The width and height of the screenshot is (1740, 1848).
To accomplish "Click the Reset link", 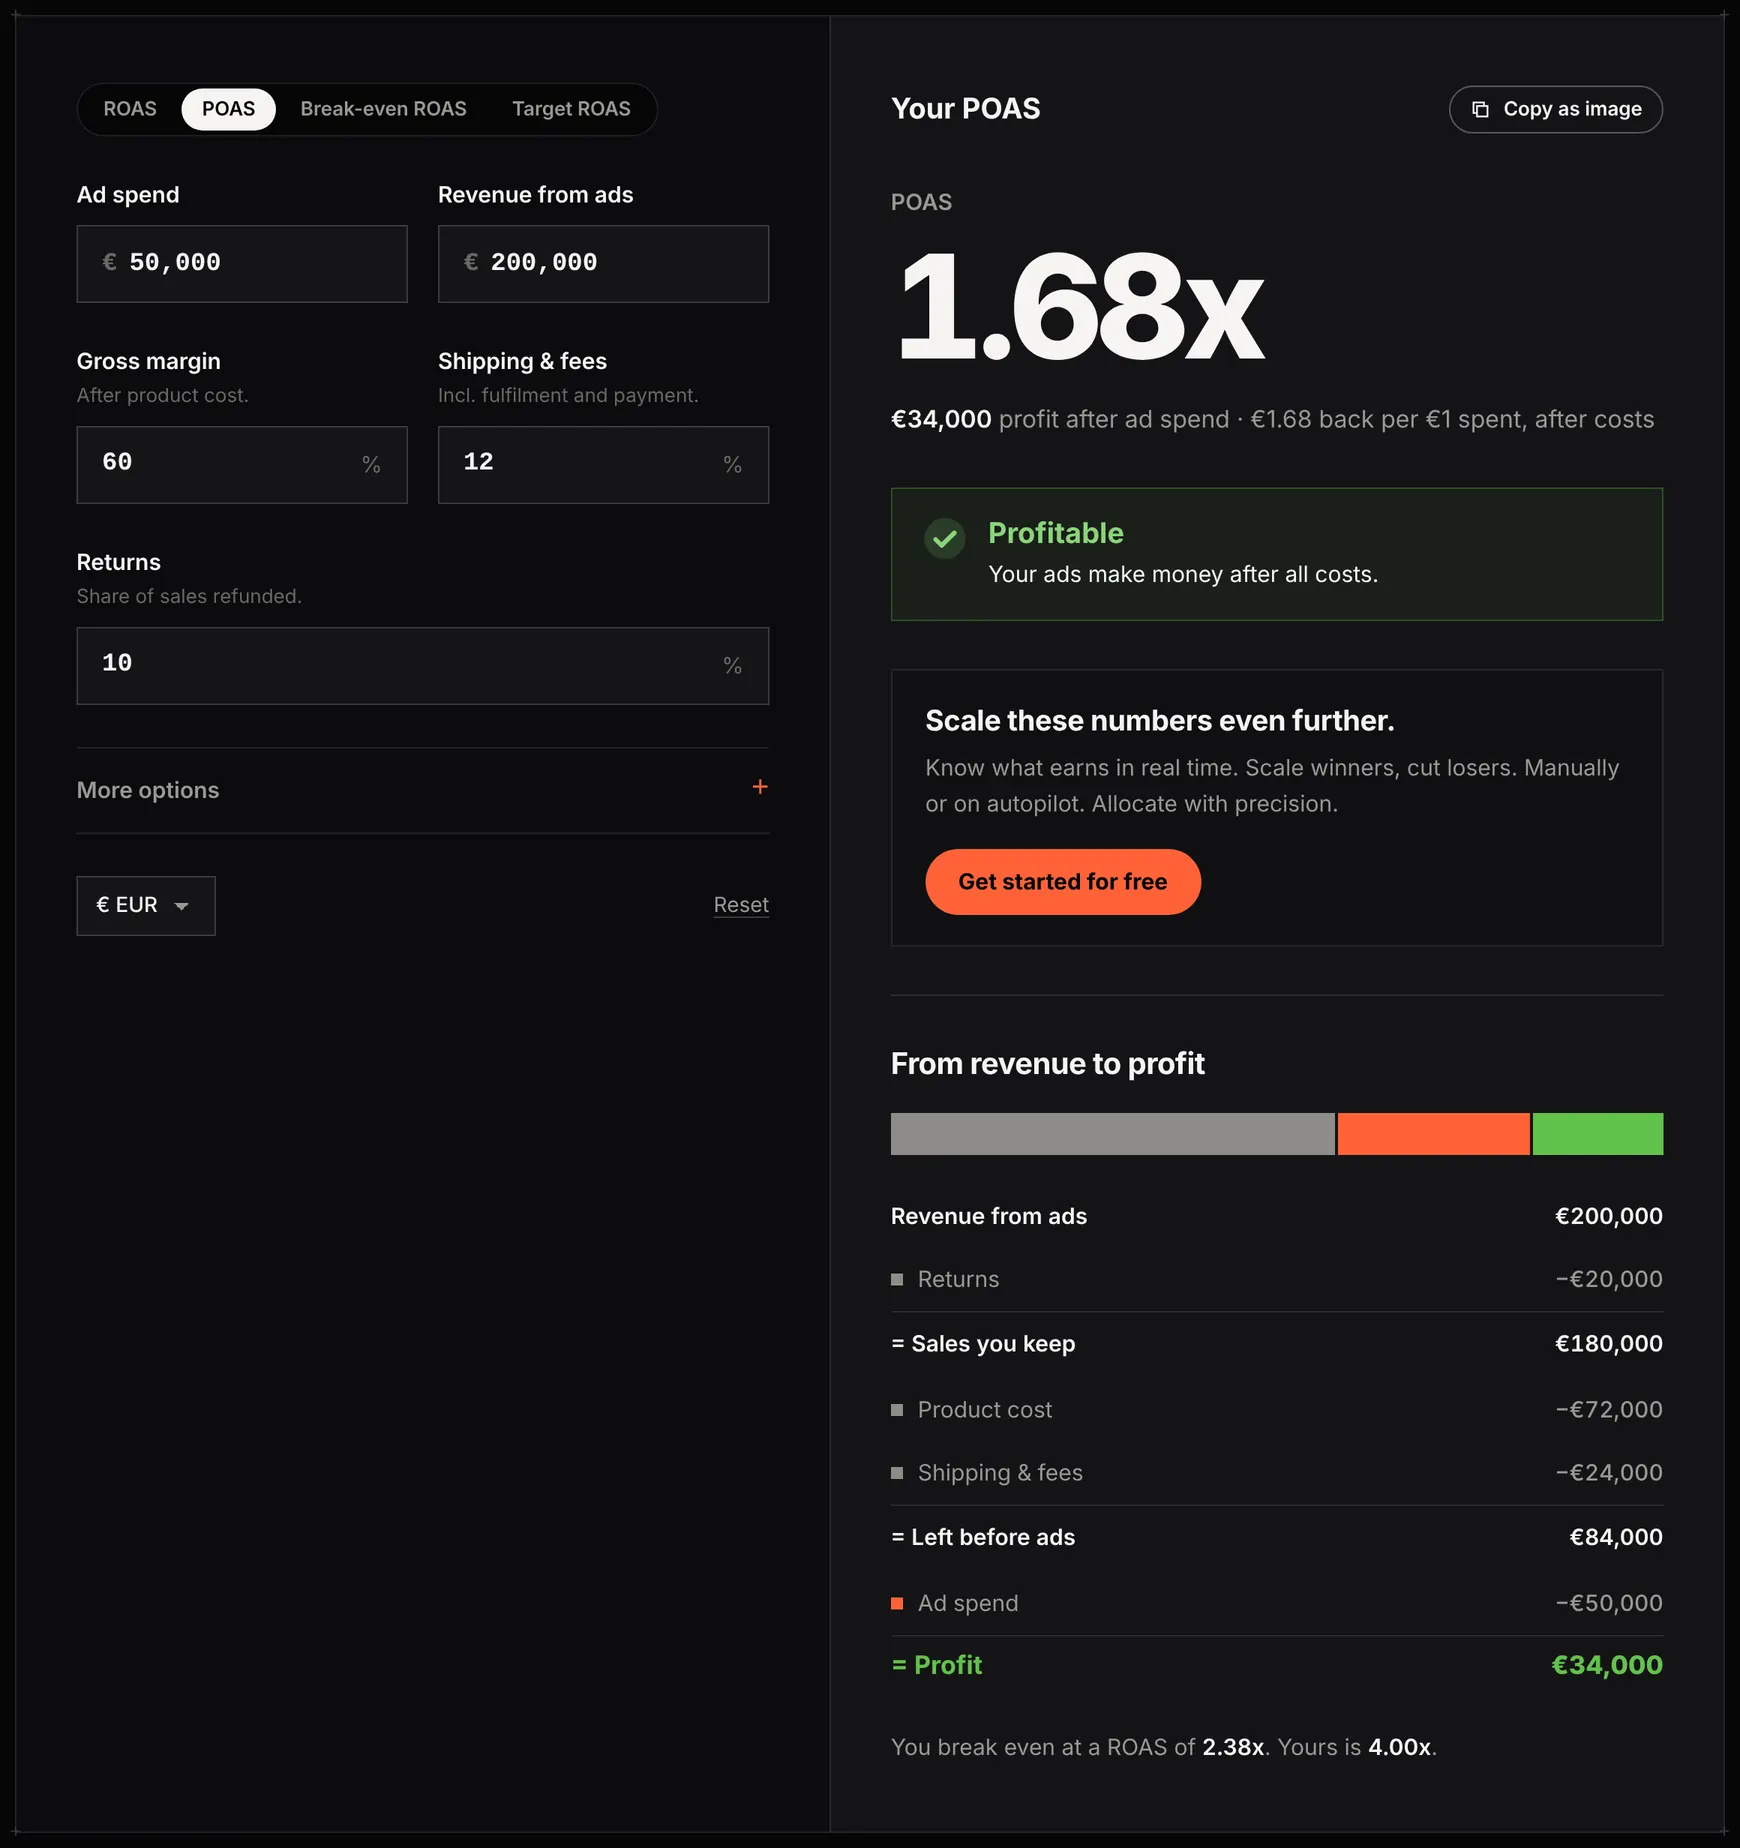I will coord(741,905).
